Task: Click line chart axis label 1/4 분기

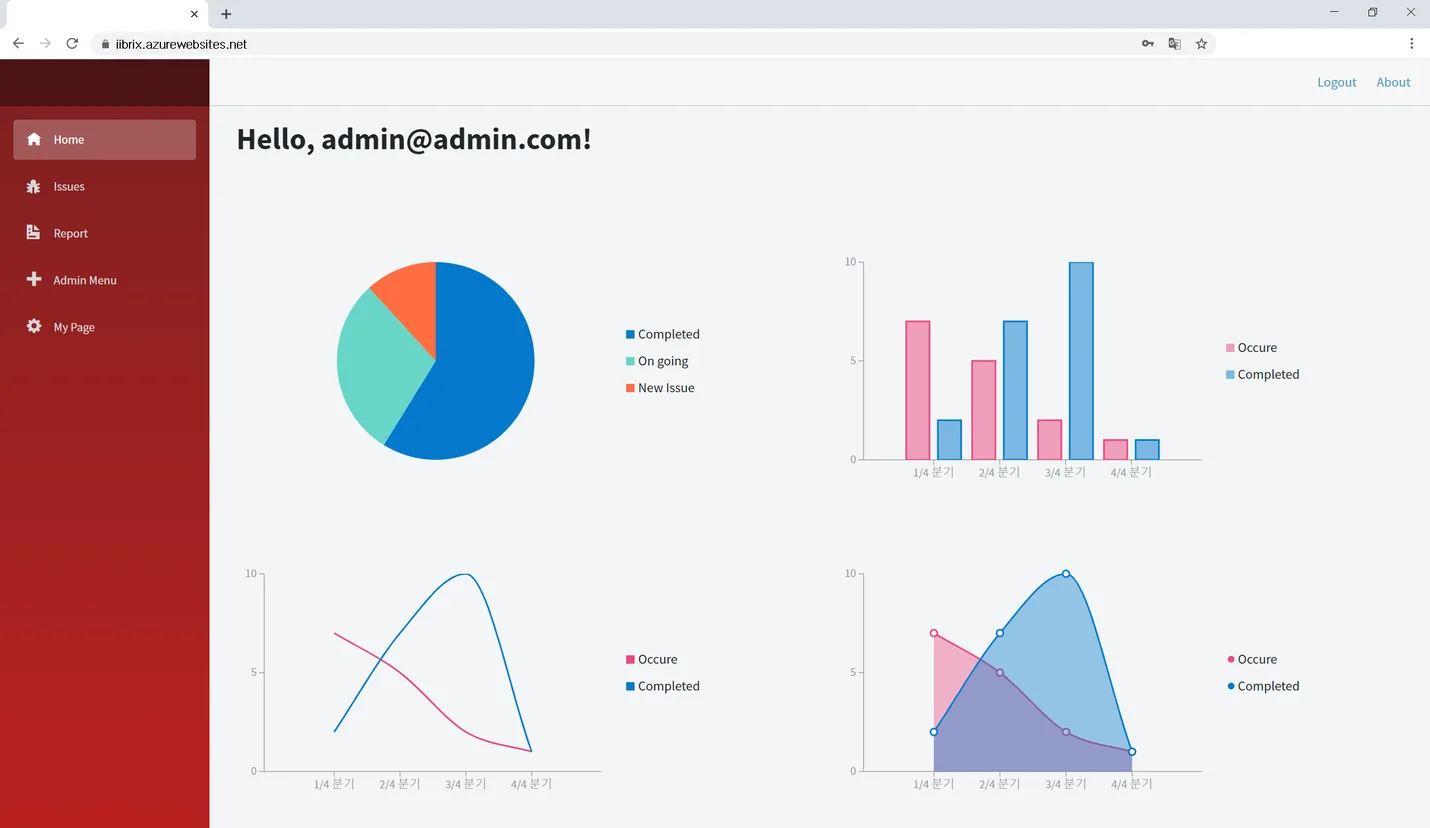Action: [x=334, y=784]
